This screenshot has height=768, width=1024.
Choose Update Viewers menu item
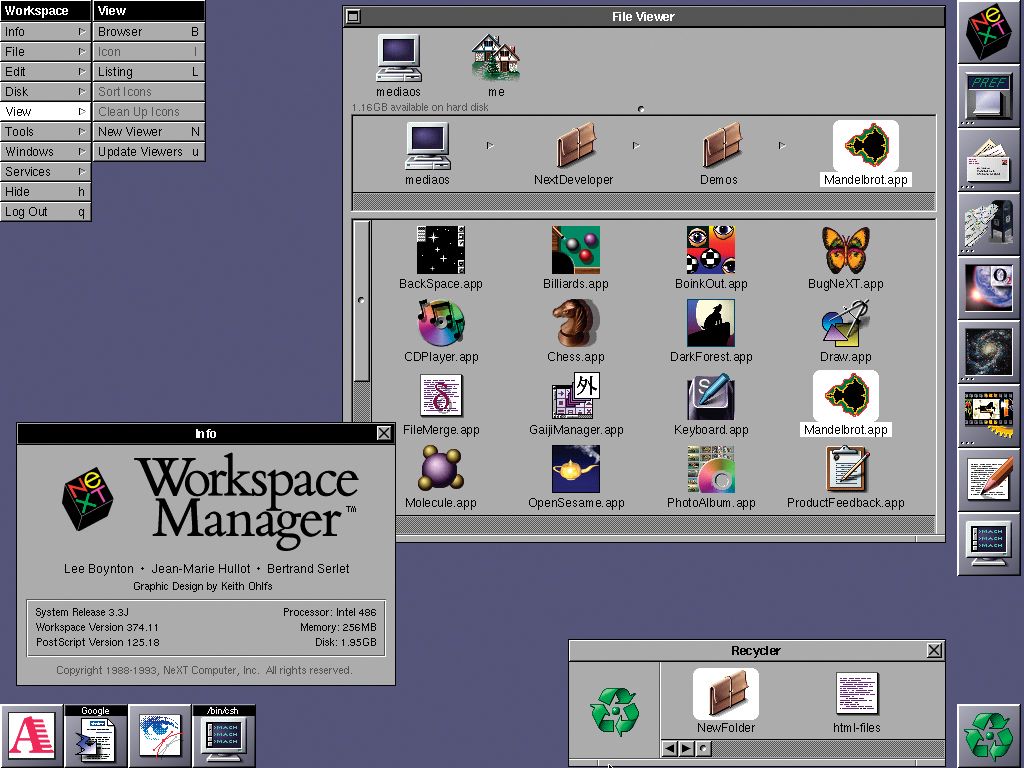pos(149,152)
